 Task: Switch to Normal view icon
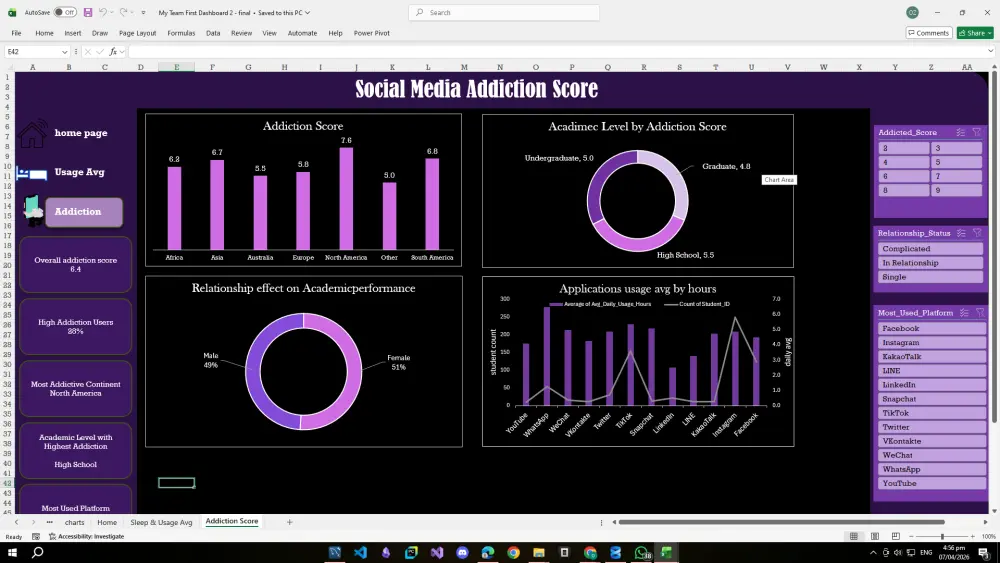853,536
